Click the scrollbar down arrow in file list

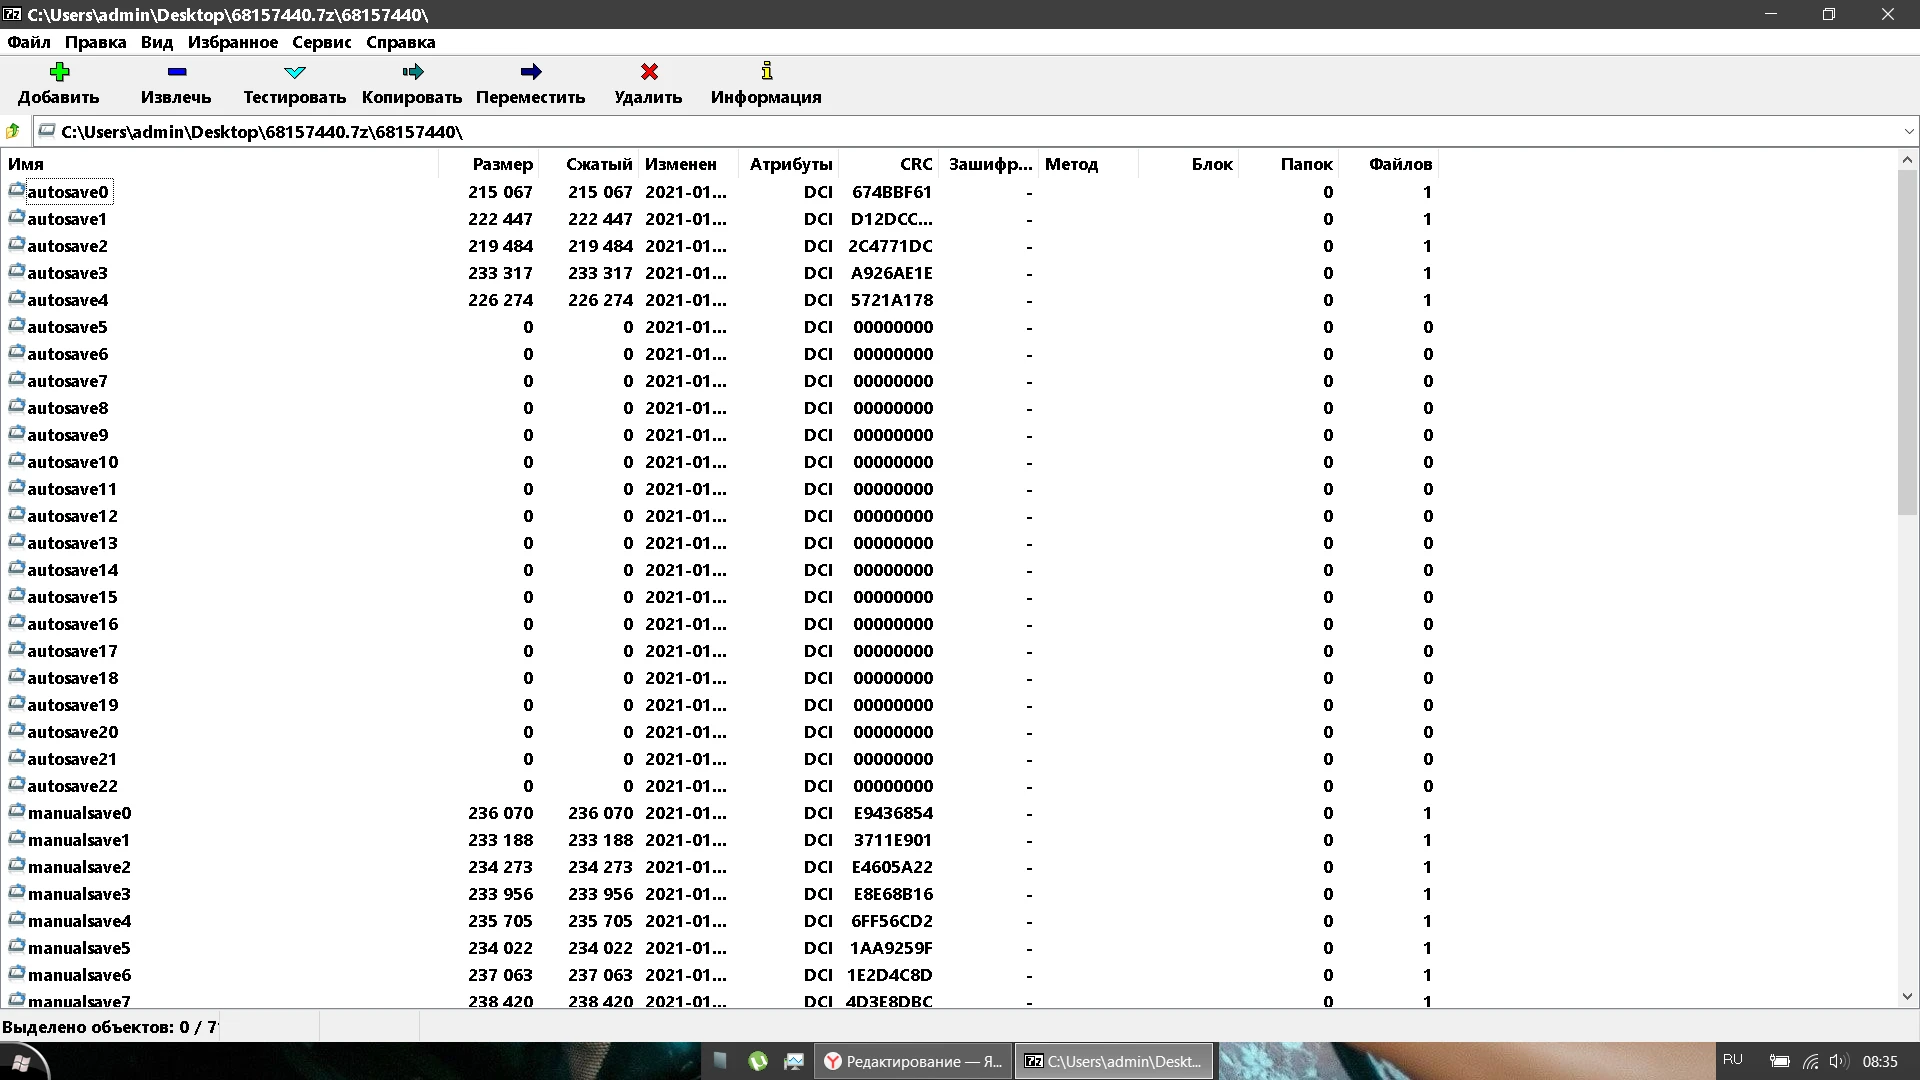tap(1907, 996)
